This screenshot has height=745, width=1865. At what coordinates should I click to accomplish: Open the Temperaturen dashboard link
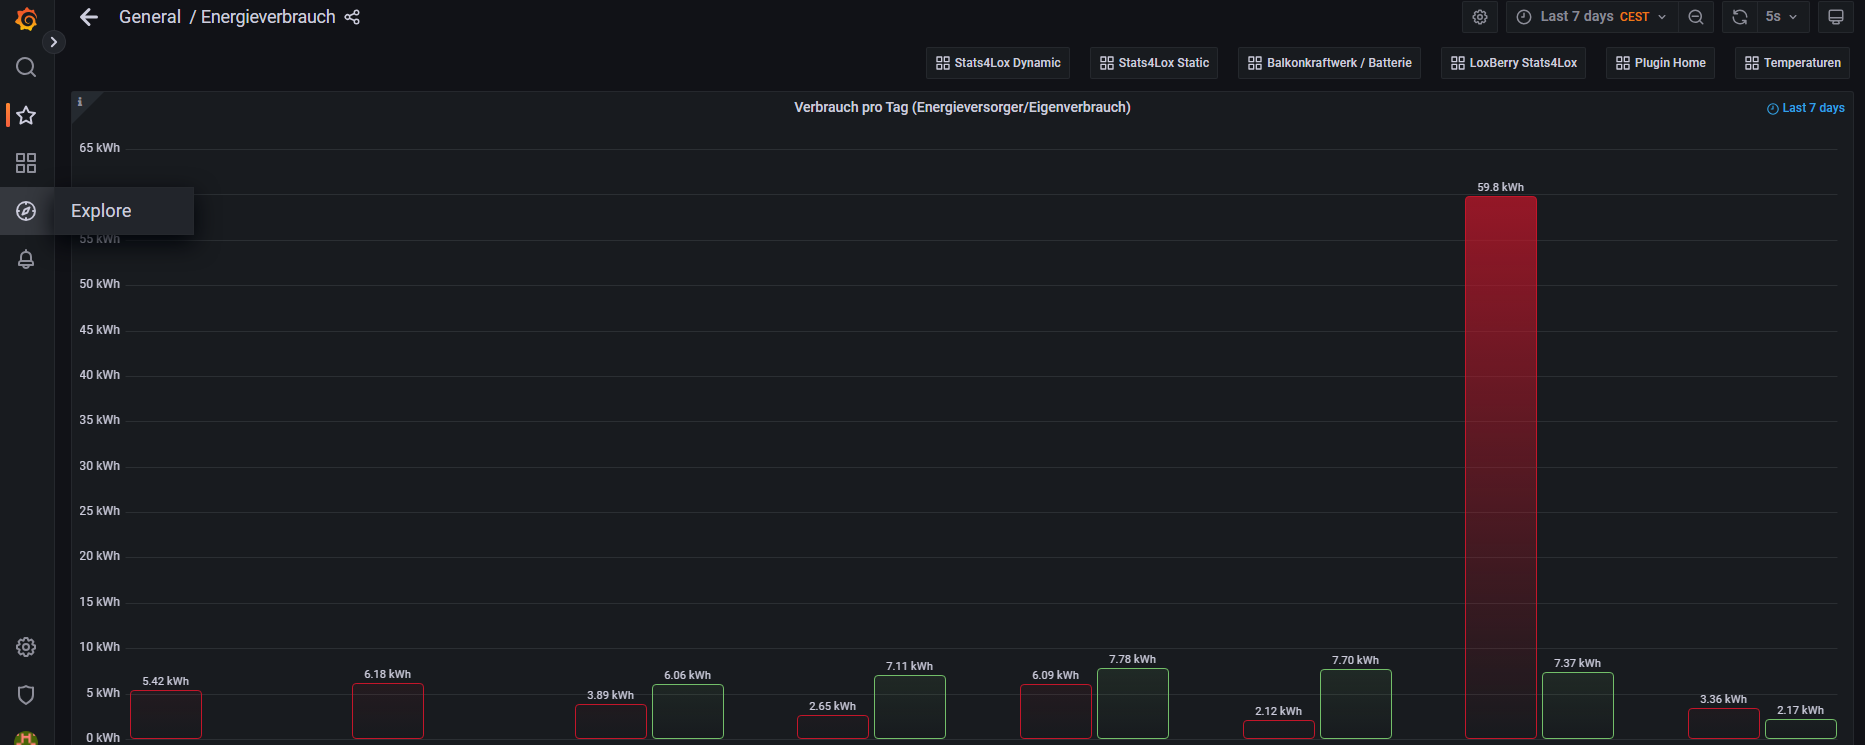(1793, 63)
